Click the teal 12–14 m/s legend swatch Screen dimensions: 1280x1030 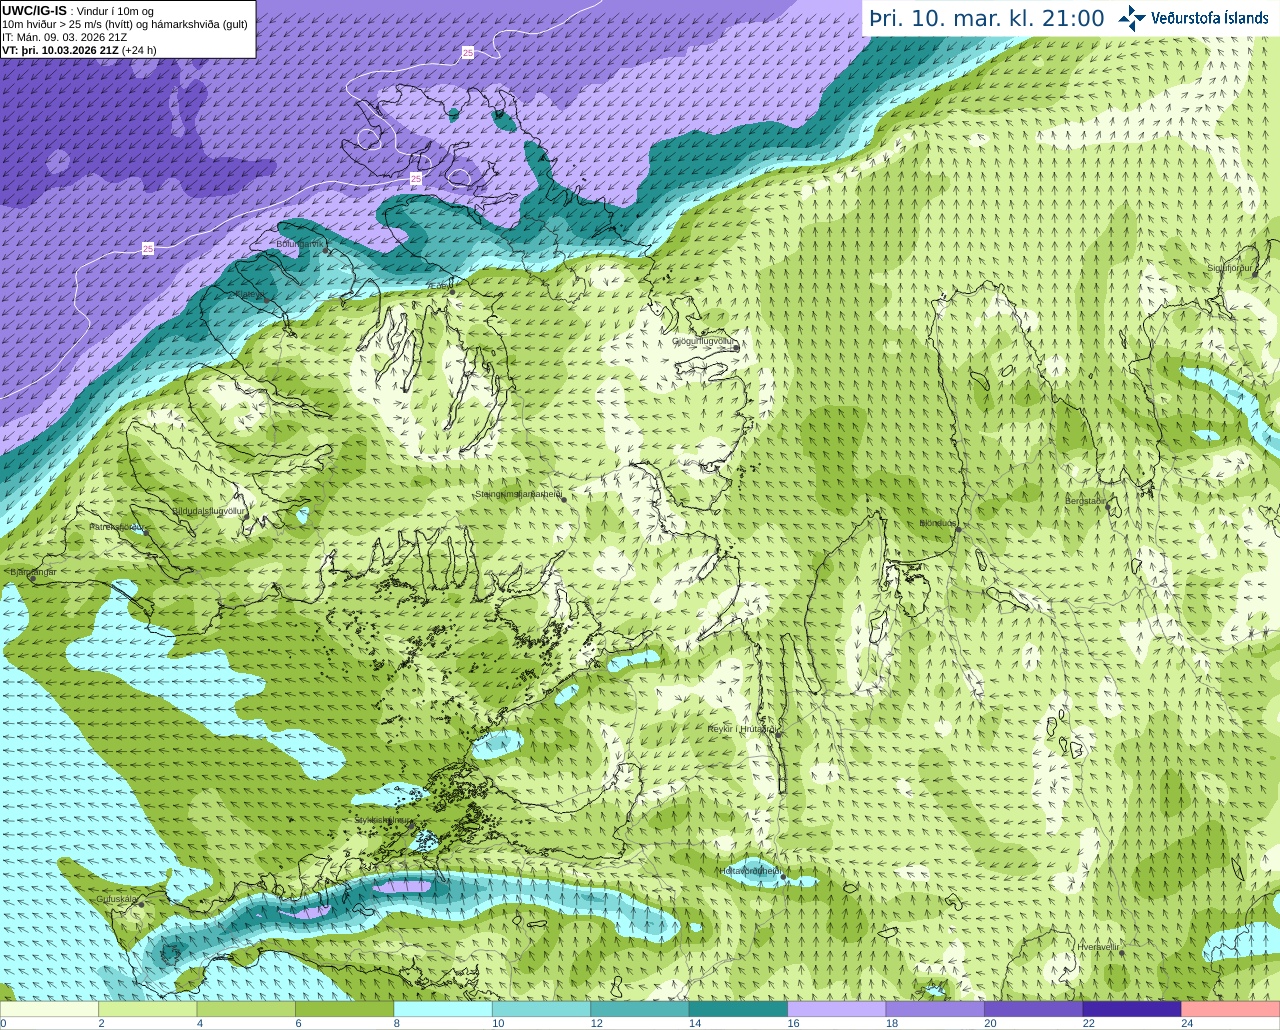[640, 1009]
